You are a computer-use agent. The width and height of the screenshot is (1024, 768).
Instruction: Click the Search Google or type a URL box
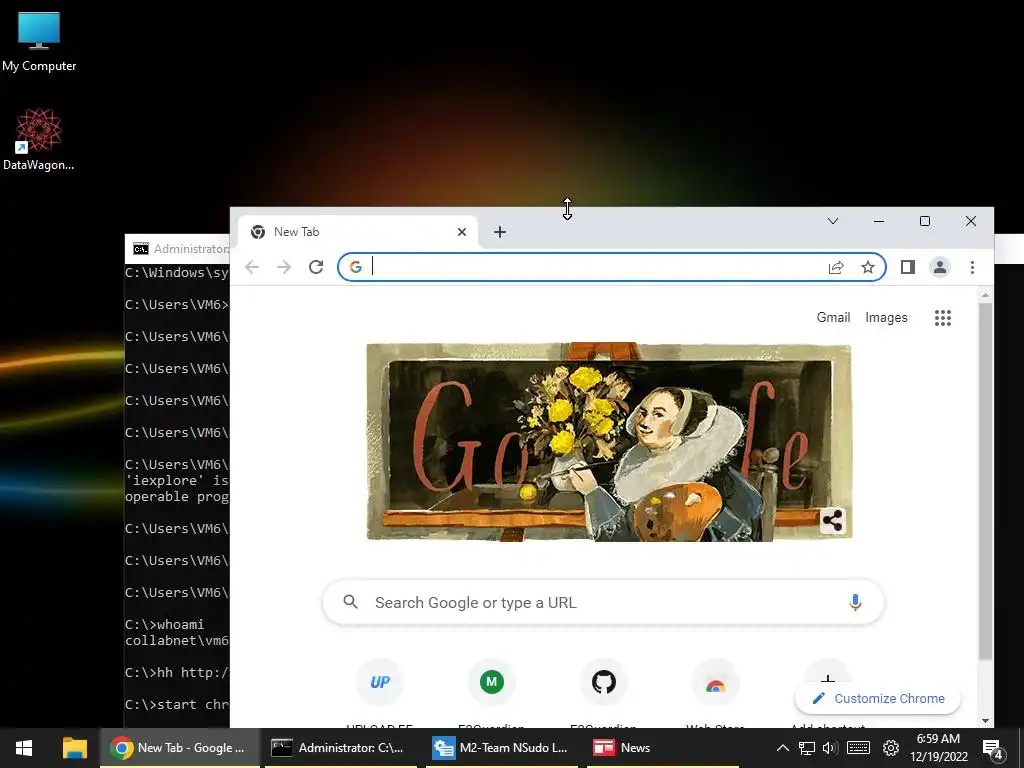coord(603,602)
